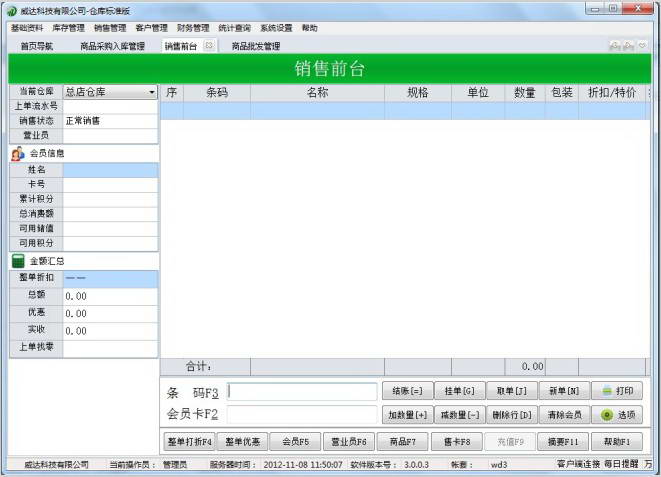The image size is (661, 477).
Task: Click the 营业员F6 button
Action: (x=349, y=442)
